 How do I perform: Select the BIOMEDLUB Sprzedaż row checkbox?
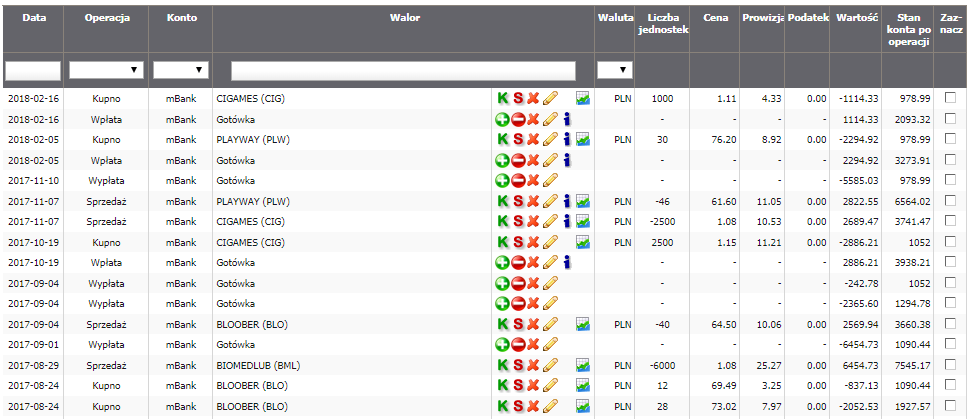click(950, 364)
